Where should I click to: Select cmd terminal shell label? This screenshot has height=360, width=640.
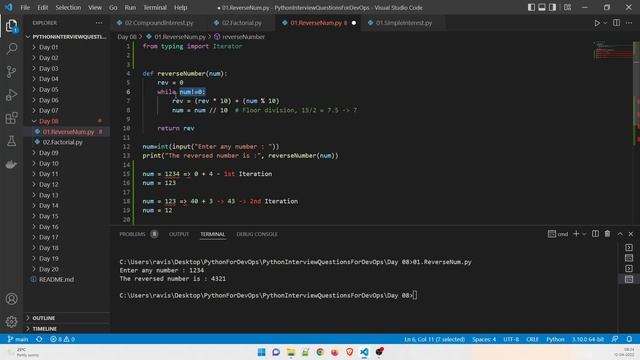(x=558, y=234)
